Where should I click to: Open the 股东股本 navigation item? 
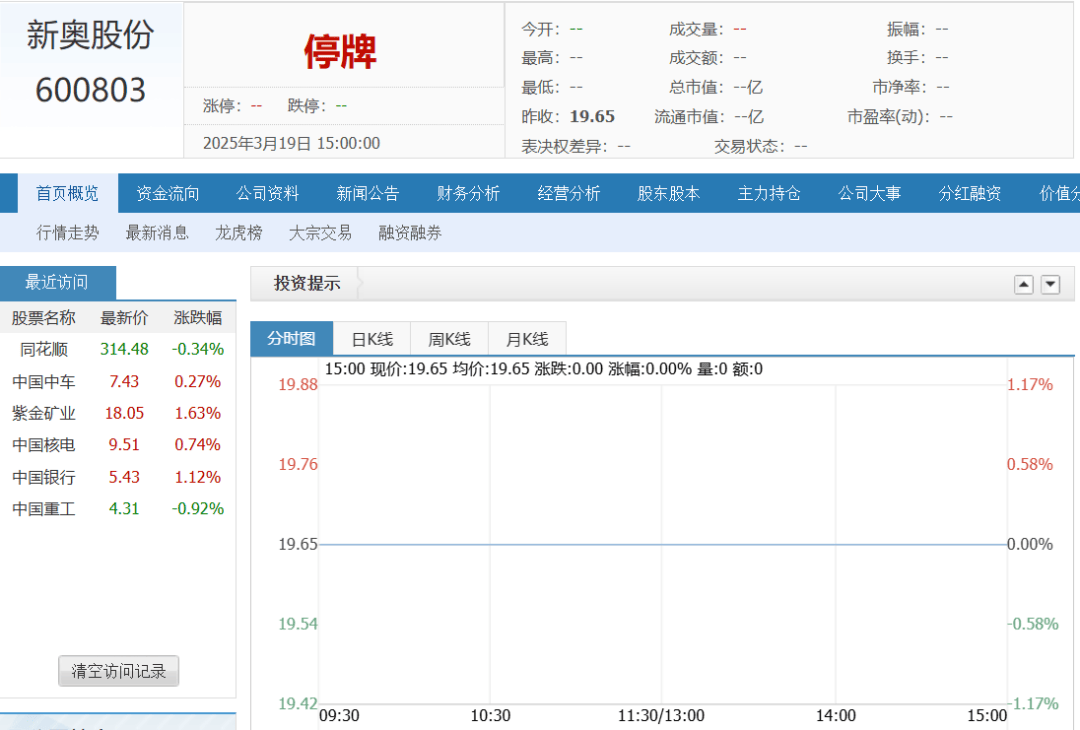[x=668, y=194]
